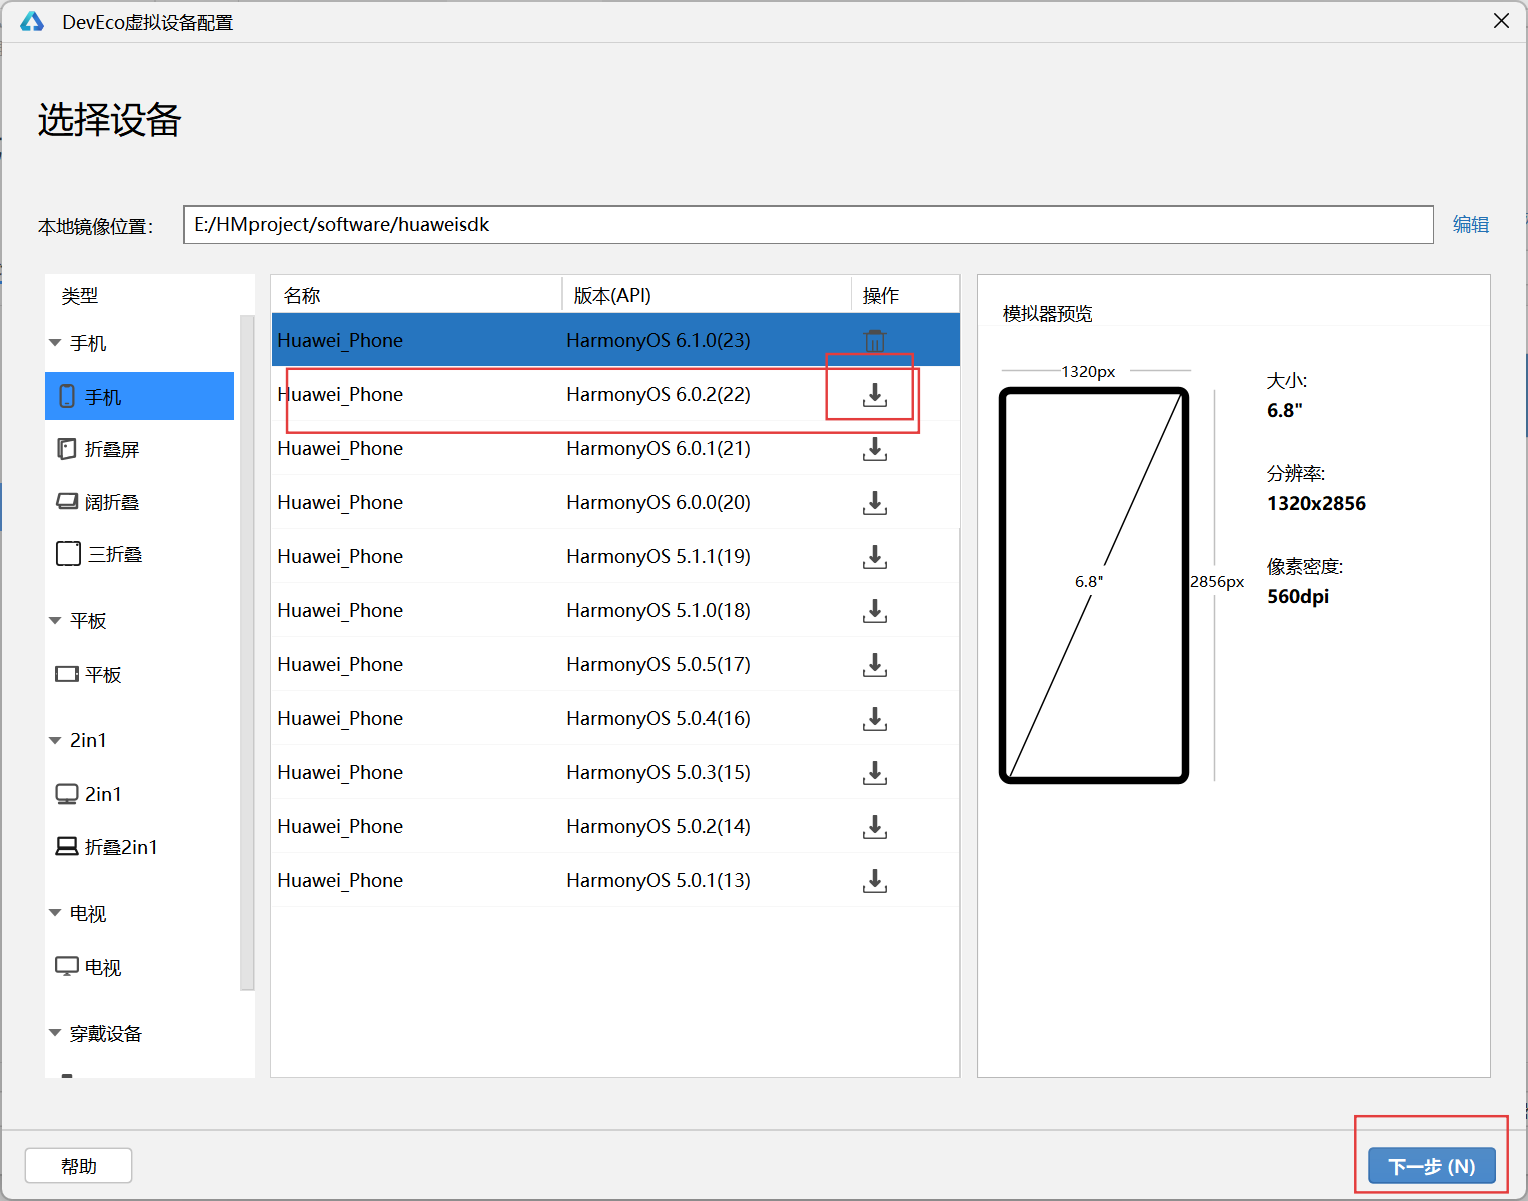Download the HarmonyOS 5.0.1(13) image

click(875, 881)
